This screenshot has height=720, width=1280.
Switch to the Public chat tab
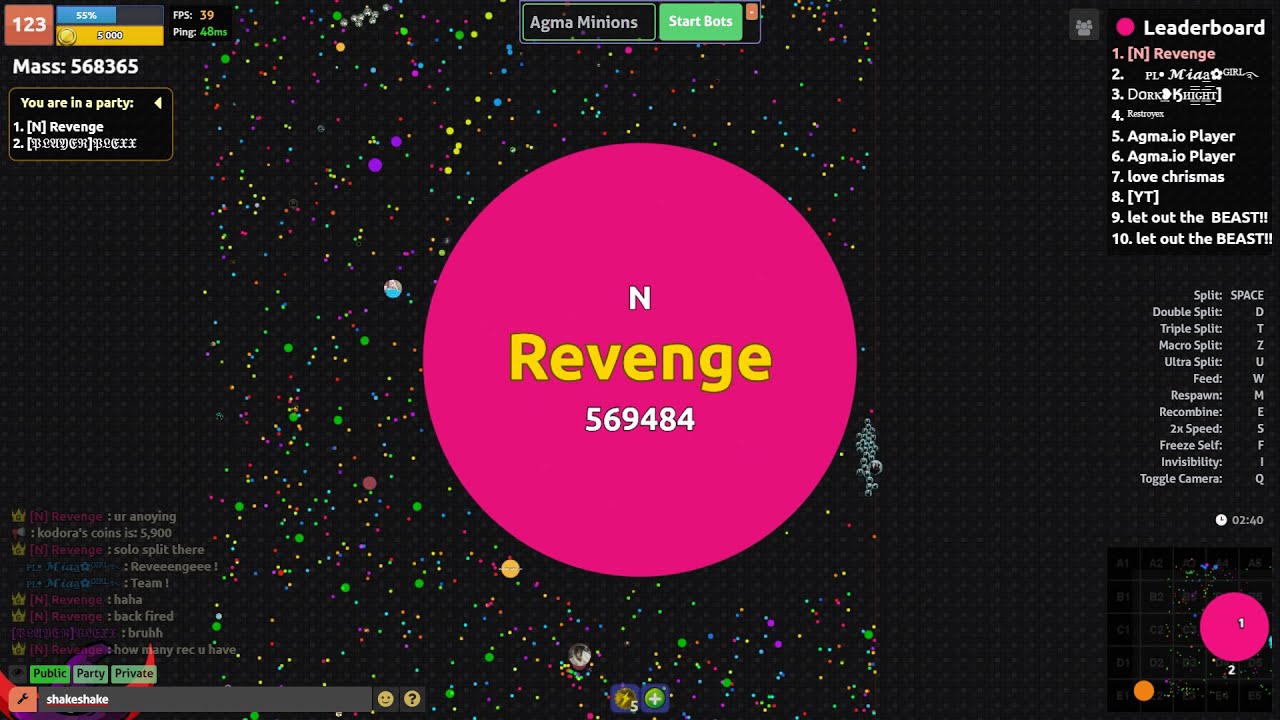pos(50,674)
